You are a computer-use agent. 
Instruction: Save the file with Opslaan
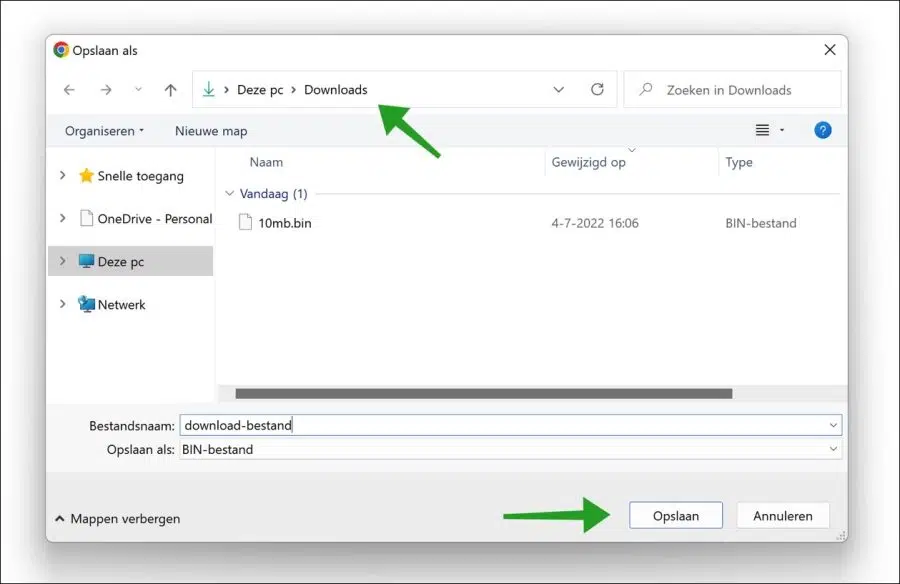pos(676,516)
